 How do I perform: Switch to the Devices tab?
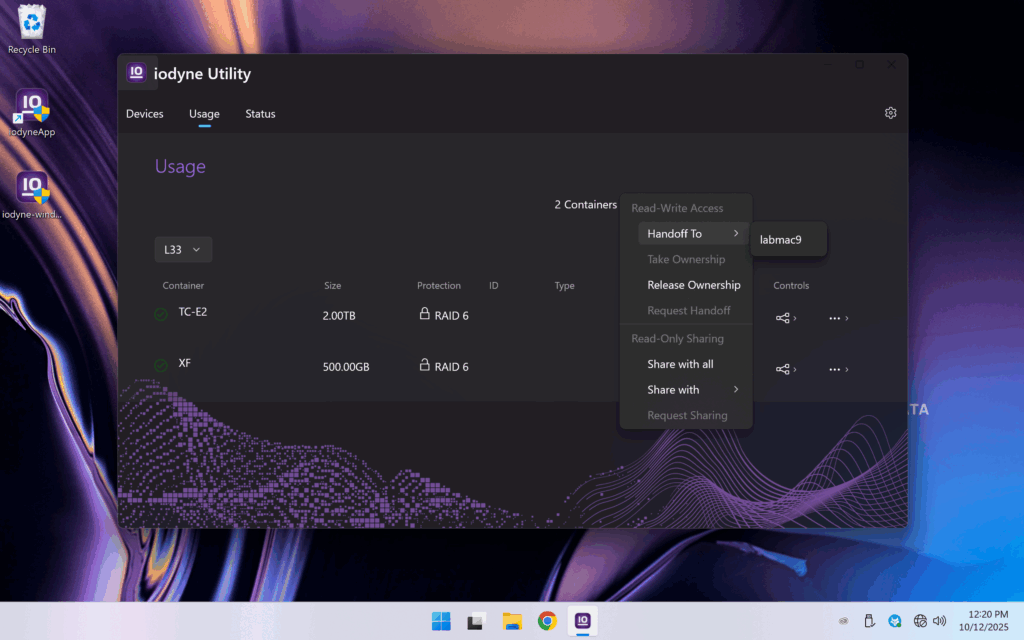coord(145,114)
